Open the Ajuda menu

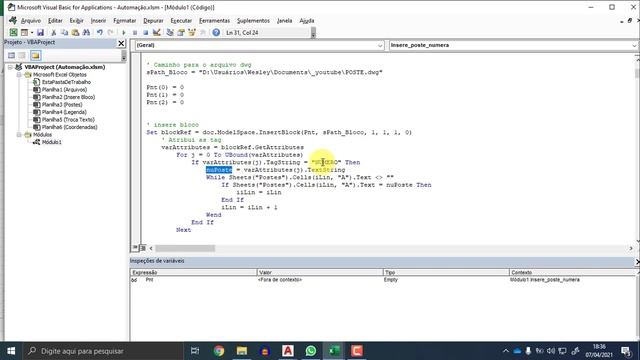tap(307, 21)
